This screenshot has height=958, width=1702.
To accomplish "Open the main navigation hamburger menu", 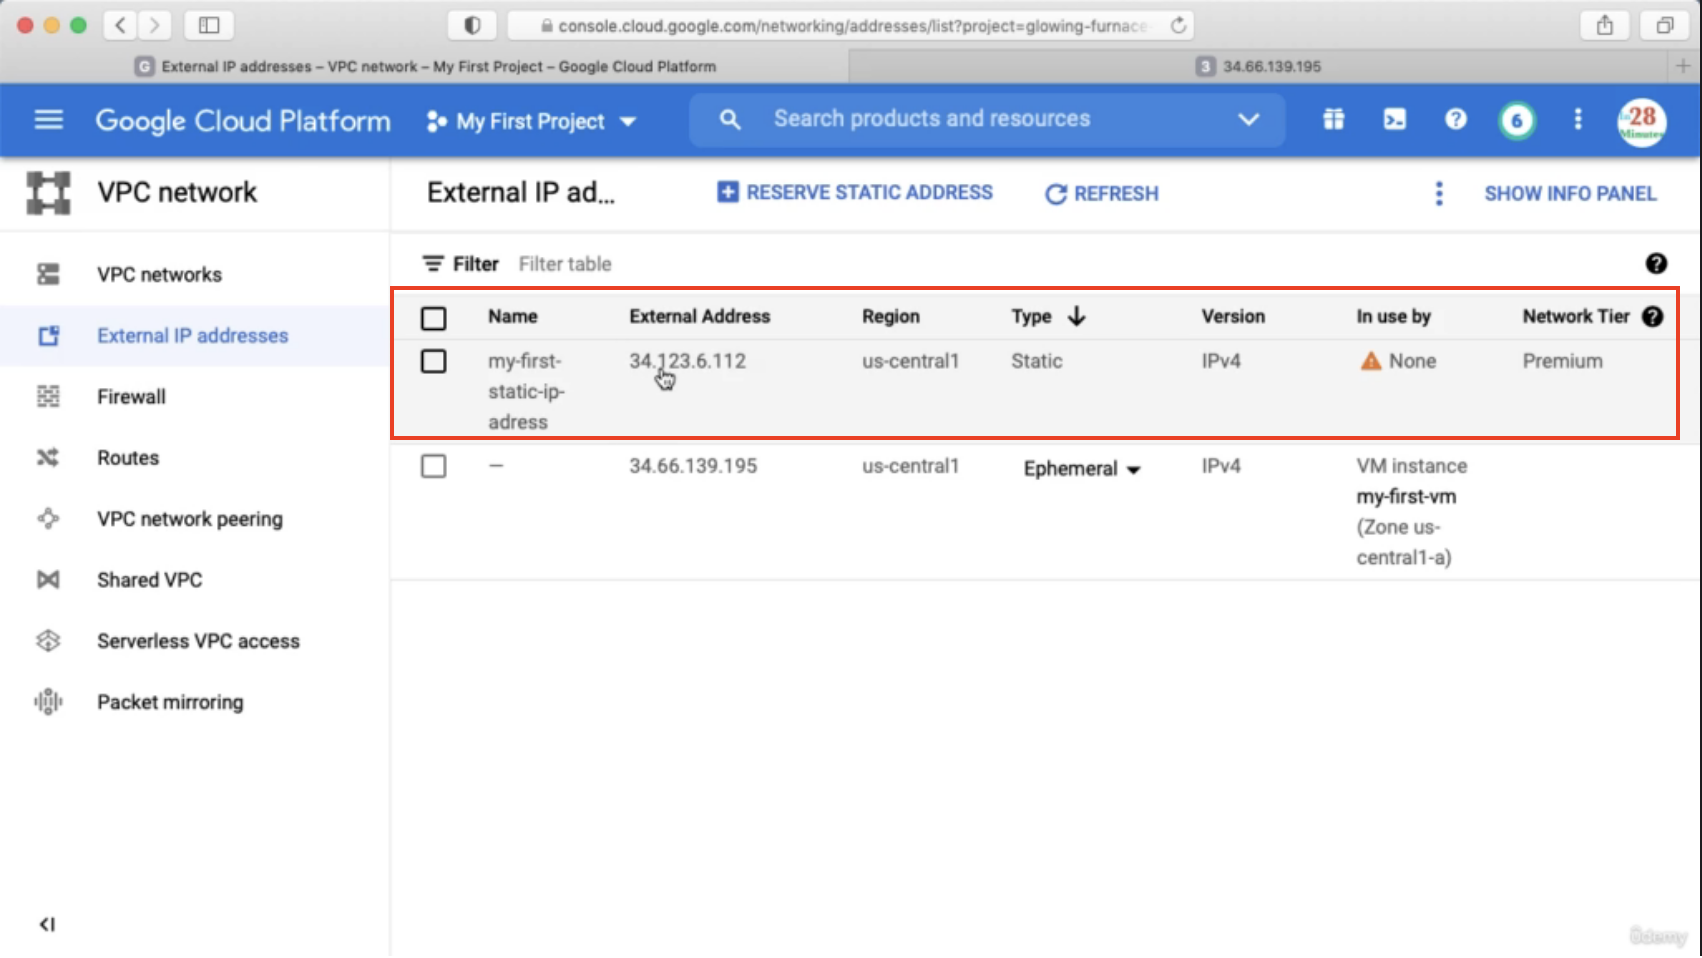I will point(48,120).
